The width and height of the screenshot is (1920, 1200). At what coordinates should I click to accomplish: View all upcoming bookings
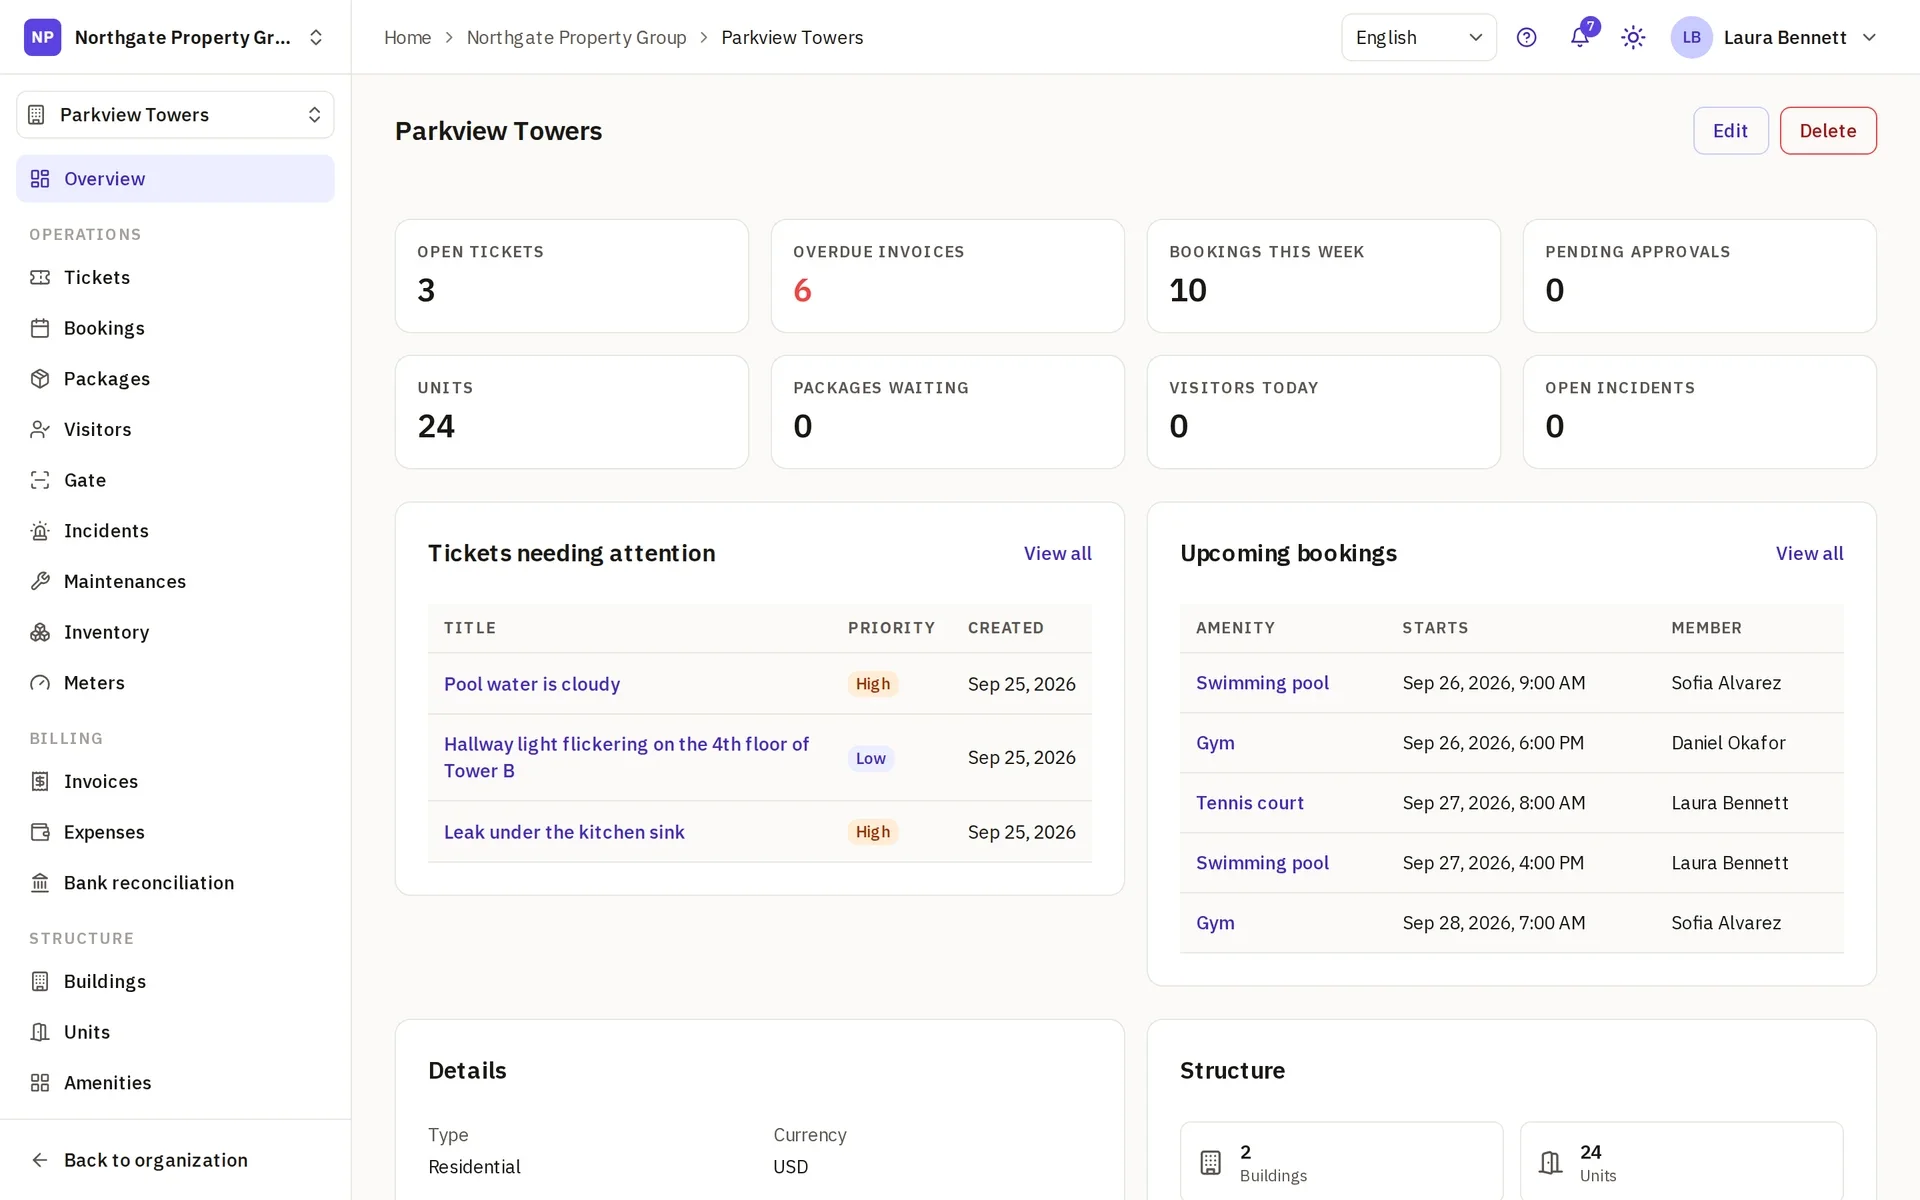point(1809,553)
